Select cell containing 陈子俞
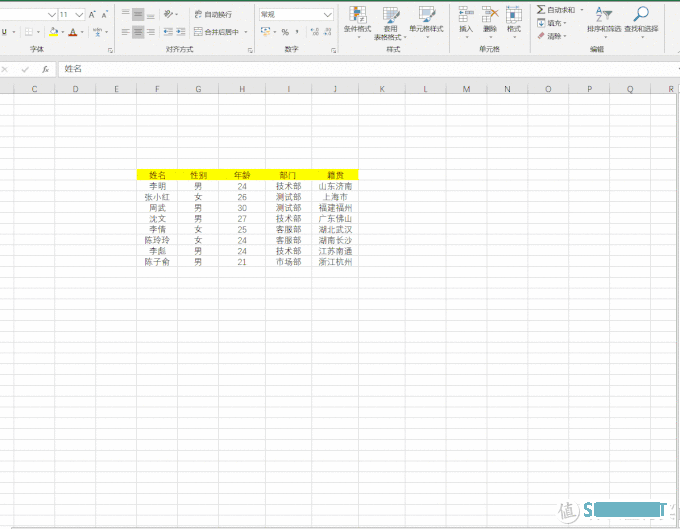The width and height of the screenshot is (680, 529). [x=157, y=262]
